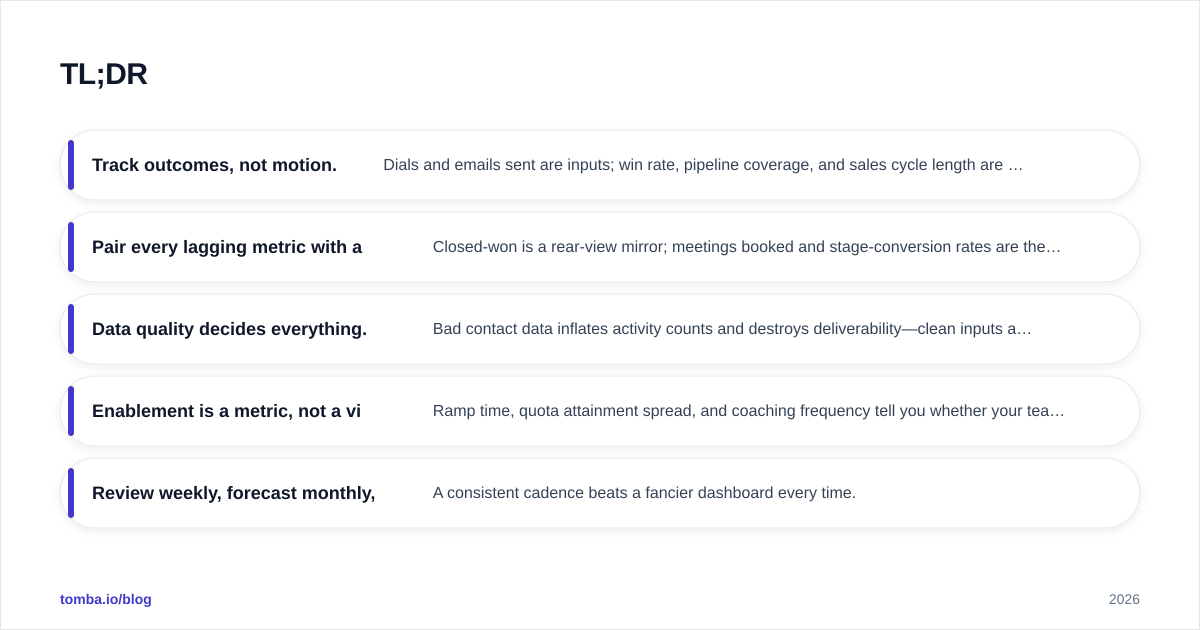Click the purple accent bar beside 'Enablement'
Screen dimensions: 1200x630
tap(71, 411)
